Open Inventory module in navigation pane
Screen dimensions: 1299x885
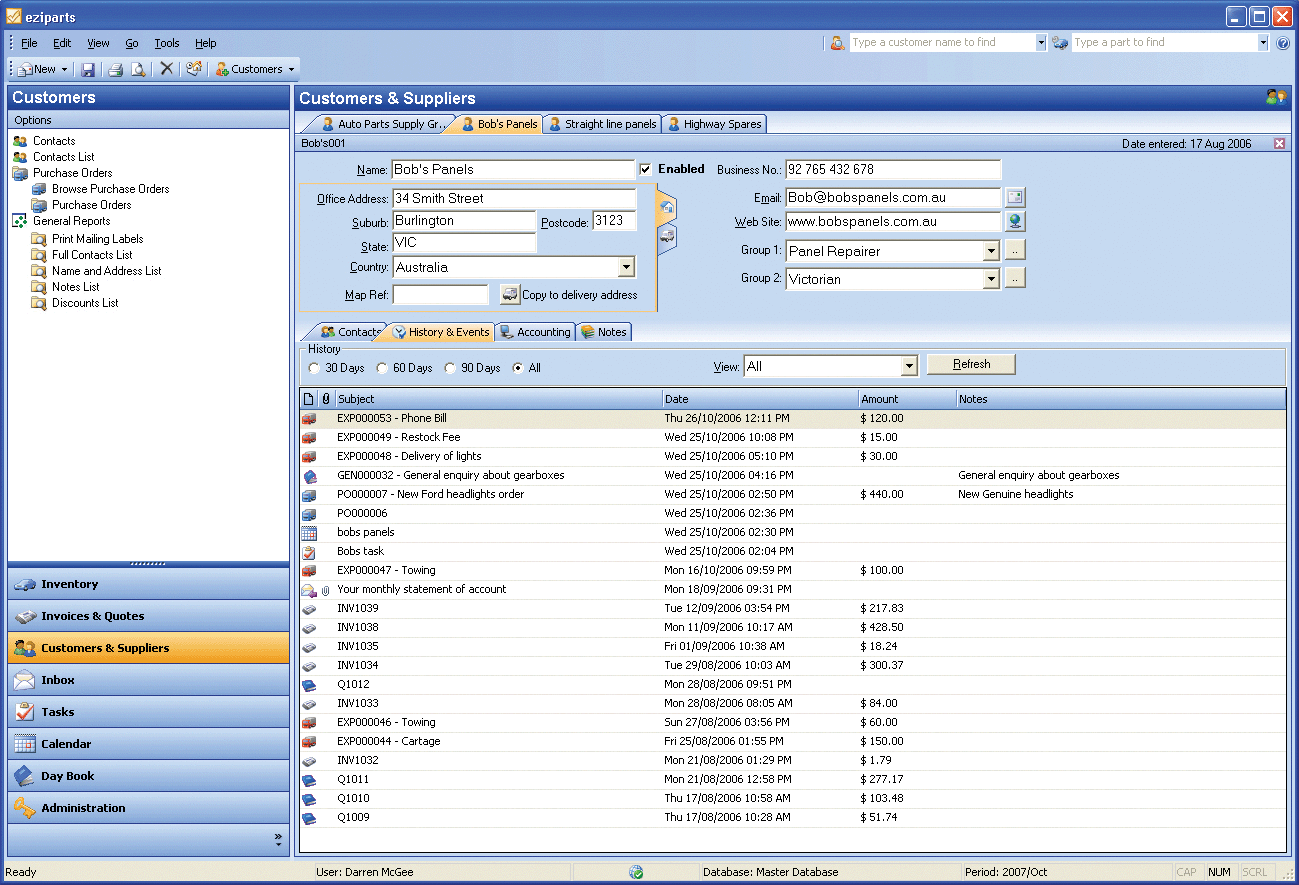pos(148,584)
